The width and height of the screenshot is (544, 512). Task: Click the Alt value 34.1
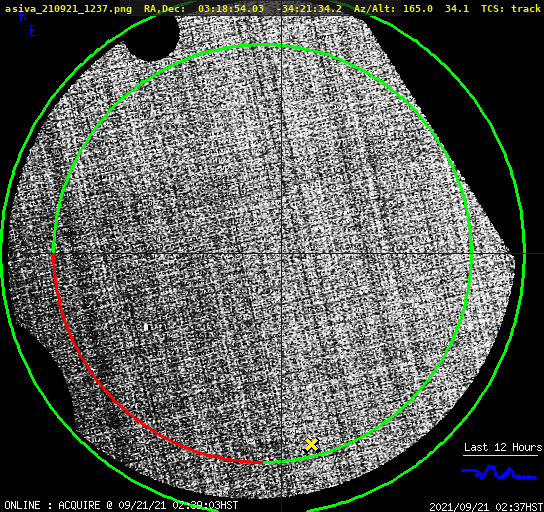pos(457,9)
